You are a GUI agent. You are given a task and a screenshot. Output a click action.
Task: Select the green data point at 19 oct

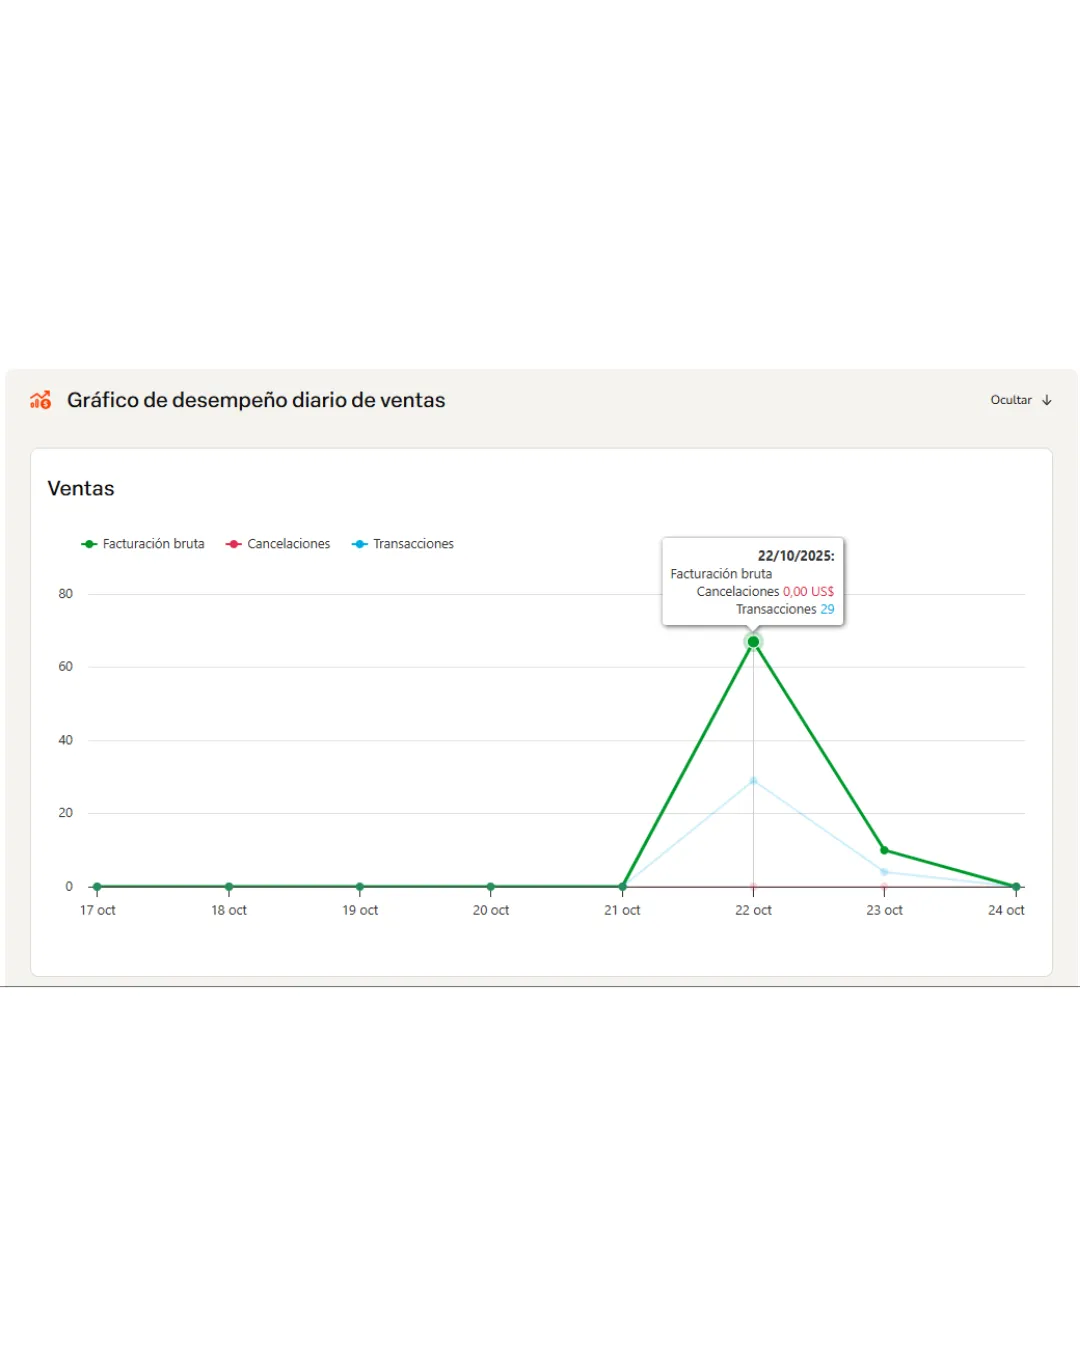[x=360, y=887]
